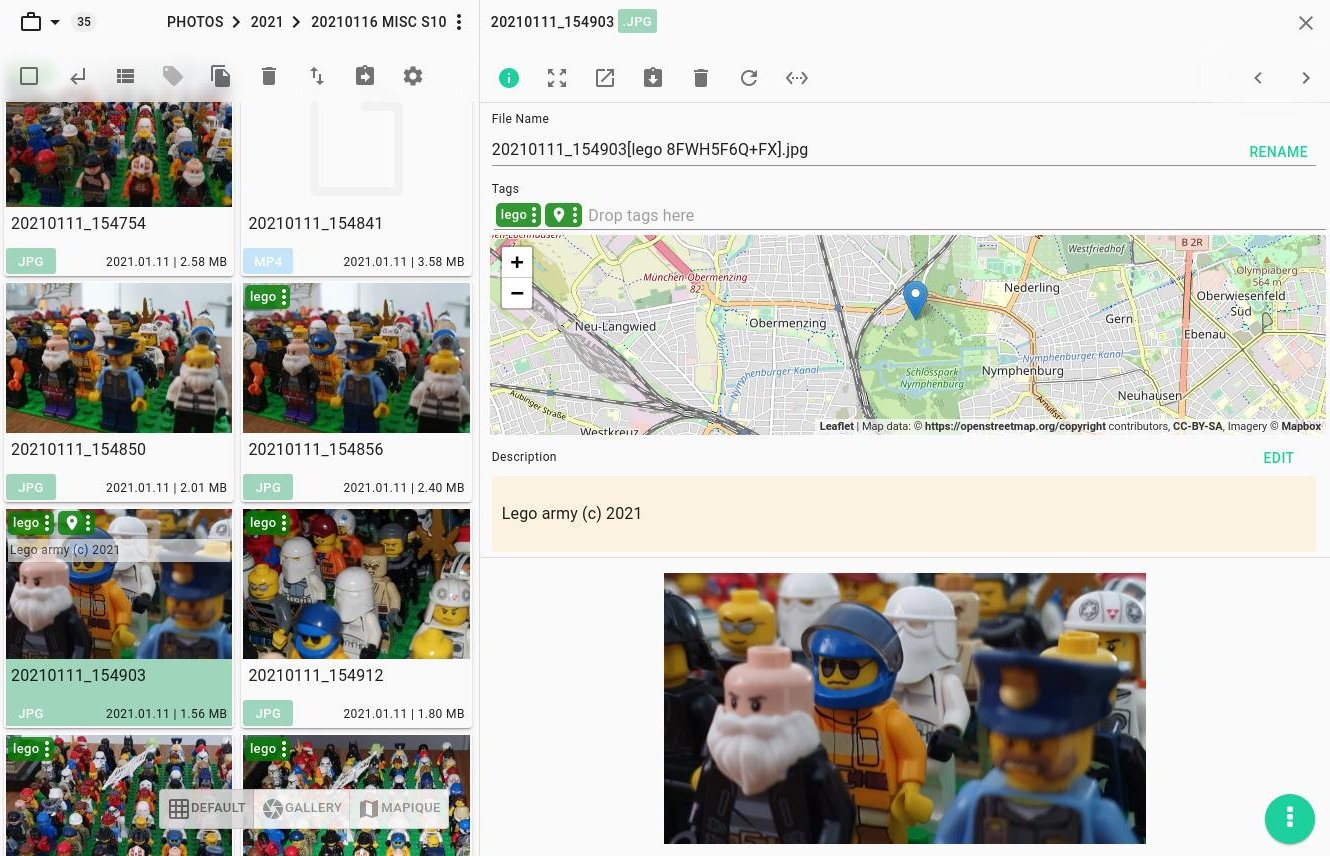Viewport: 1330px width, 856px height.
Task: Download the currently opened file
Action: [x=653, y=78]
